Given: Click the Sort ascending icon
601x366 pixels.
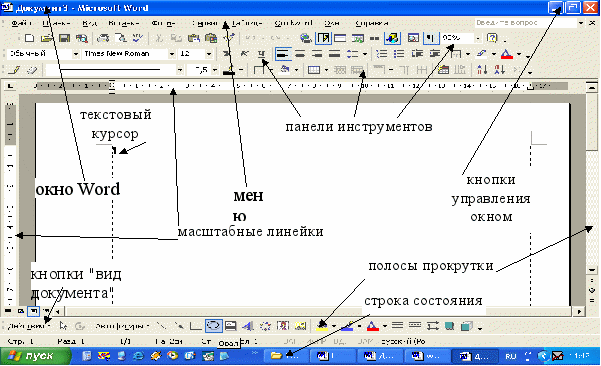Looking at the screenshot, I should click(482, 70).
